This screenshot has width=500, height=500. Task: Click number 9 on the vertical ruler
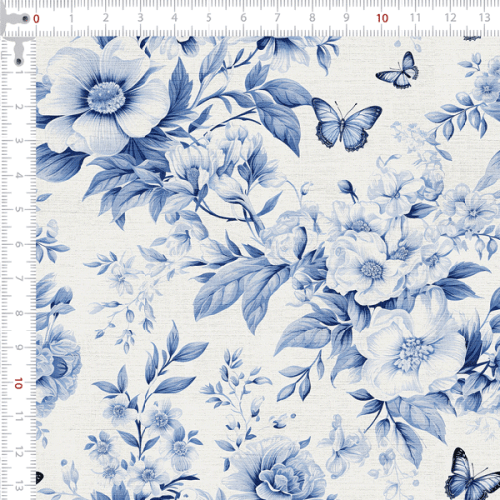pyautogui.click(x=19, y=348)
